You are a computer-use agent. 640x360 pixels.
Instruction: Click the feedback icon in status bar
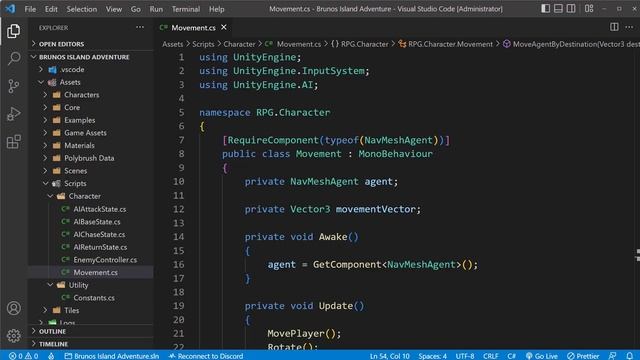(612, 356)
